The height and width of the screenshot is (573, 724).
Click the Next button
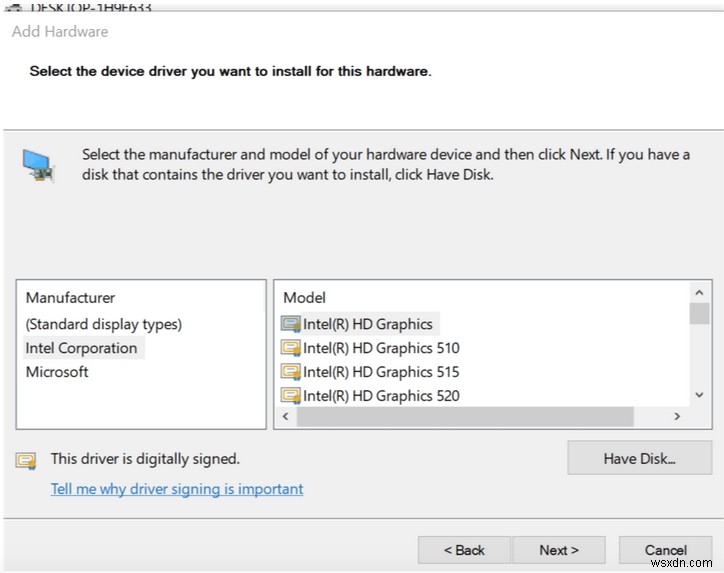(x=559, y=550)
